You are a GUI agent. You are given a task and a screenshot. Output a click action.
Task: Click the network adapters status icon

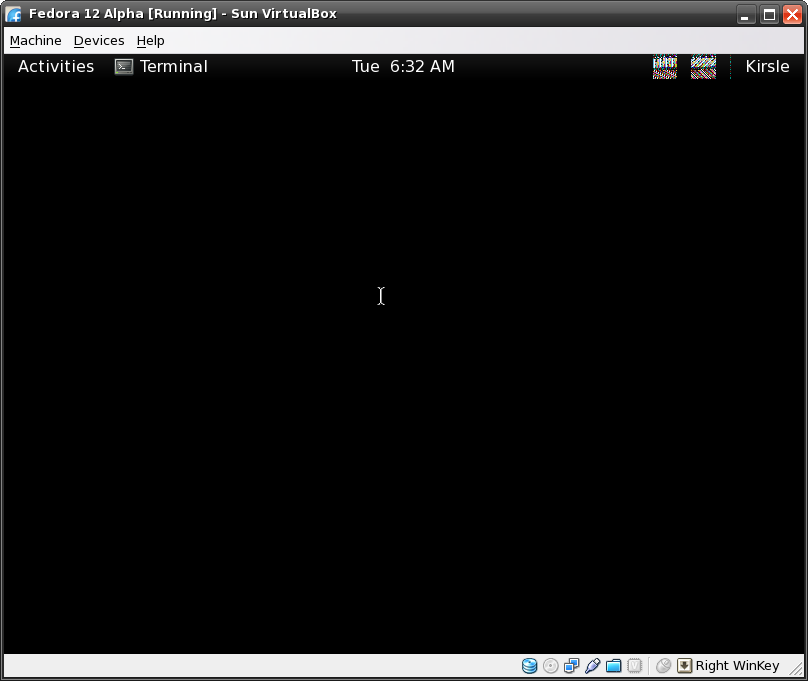(x=571, y=666)
